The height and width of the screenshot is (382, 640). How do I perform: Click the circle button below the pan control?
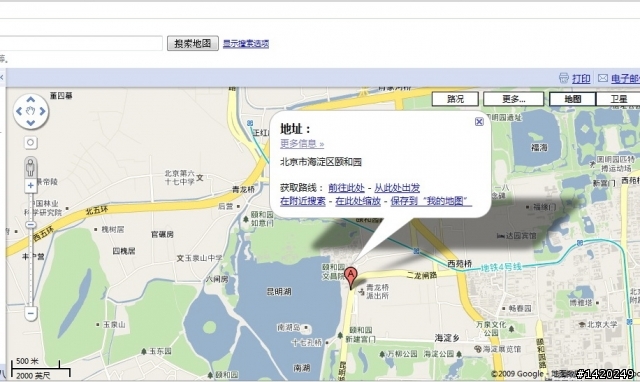click(x=31, y=143)
